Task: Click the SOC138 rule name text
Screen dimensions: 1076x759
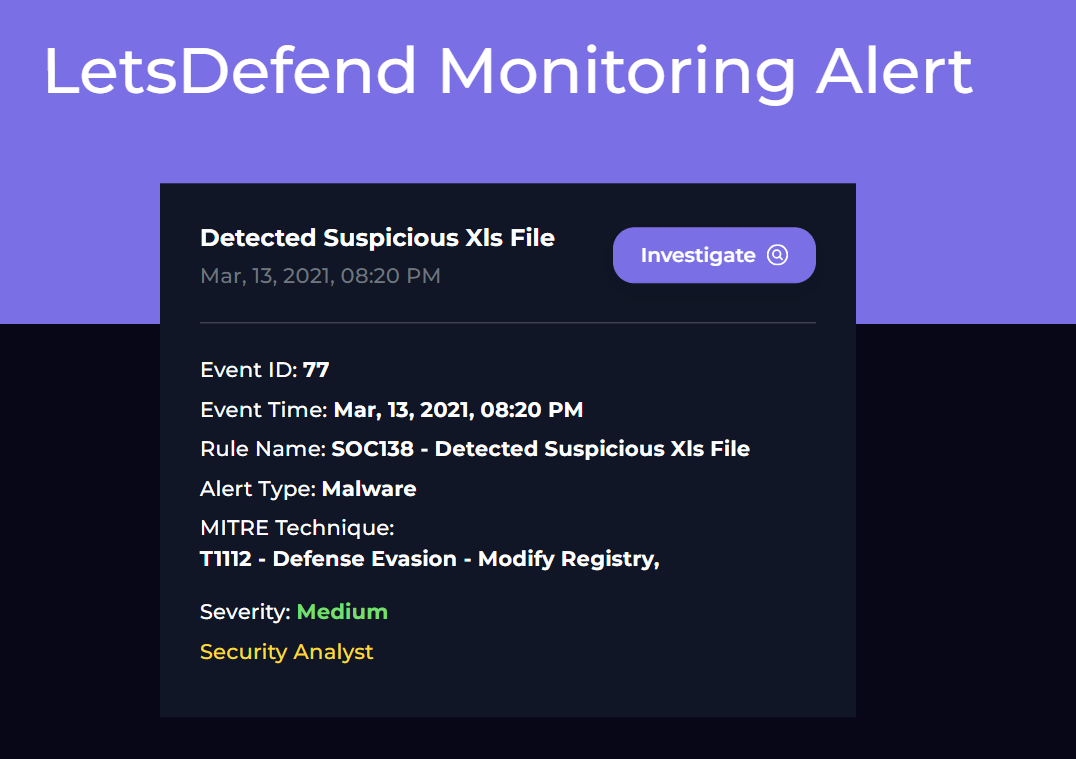Action: [541, 449]
